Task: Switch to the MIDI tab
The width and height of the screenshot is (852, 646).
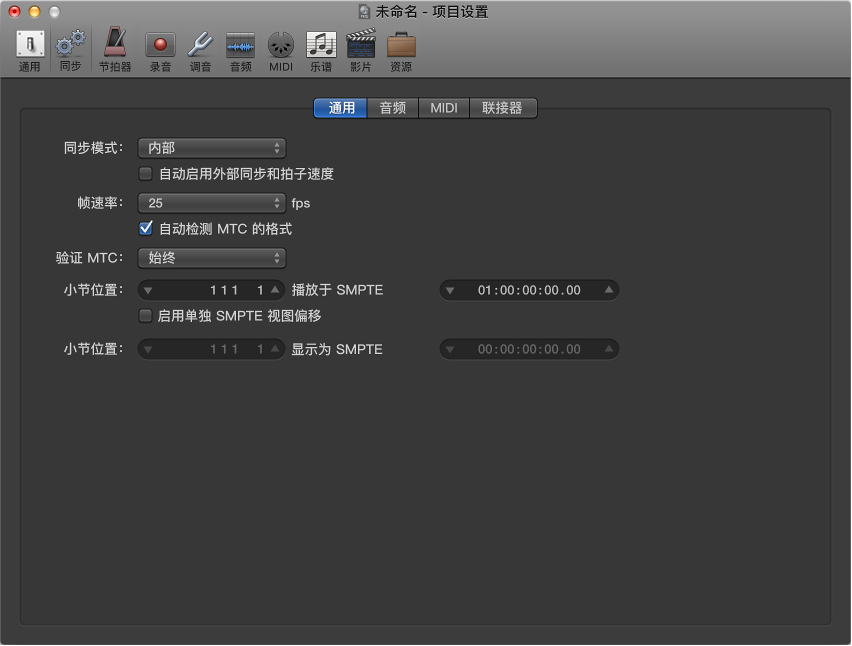Action: pos(444,108)
